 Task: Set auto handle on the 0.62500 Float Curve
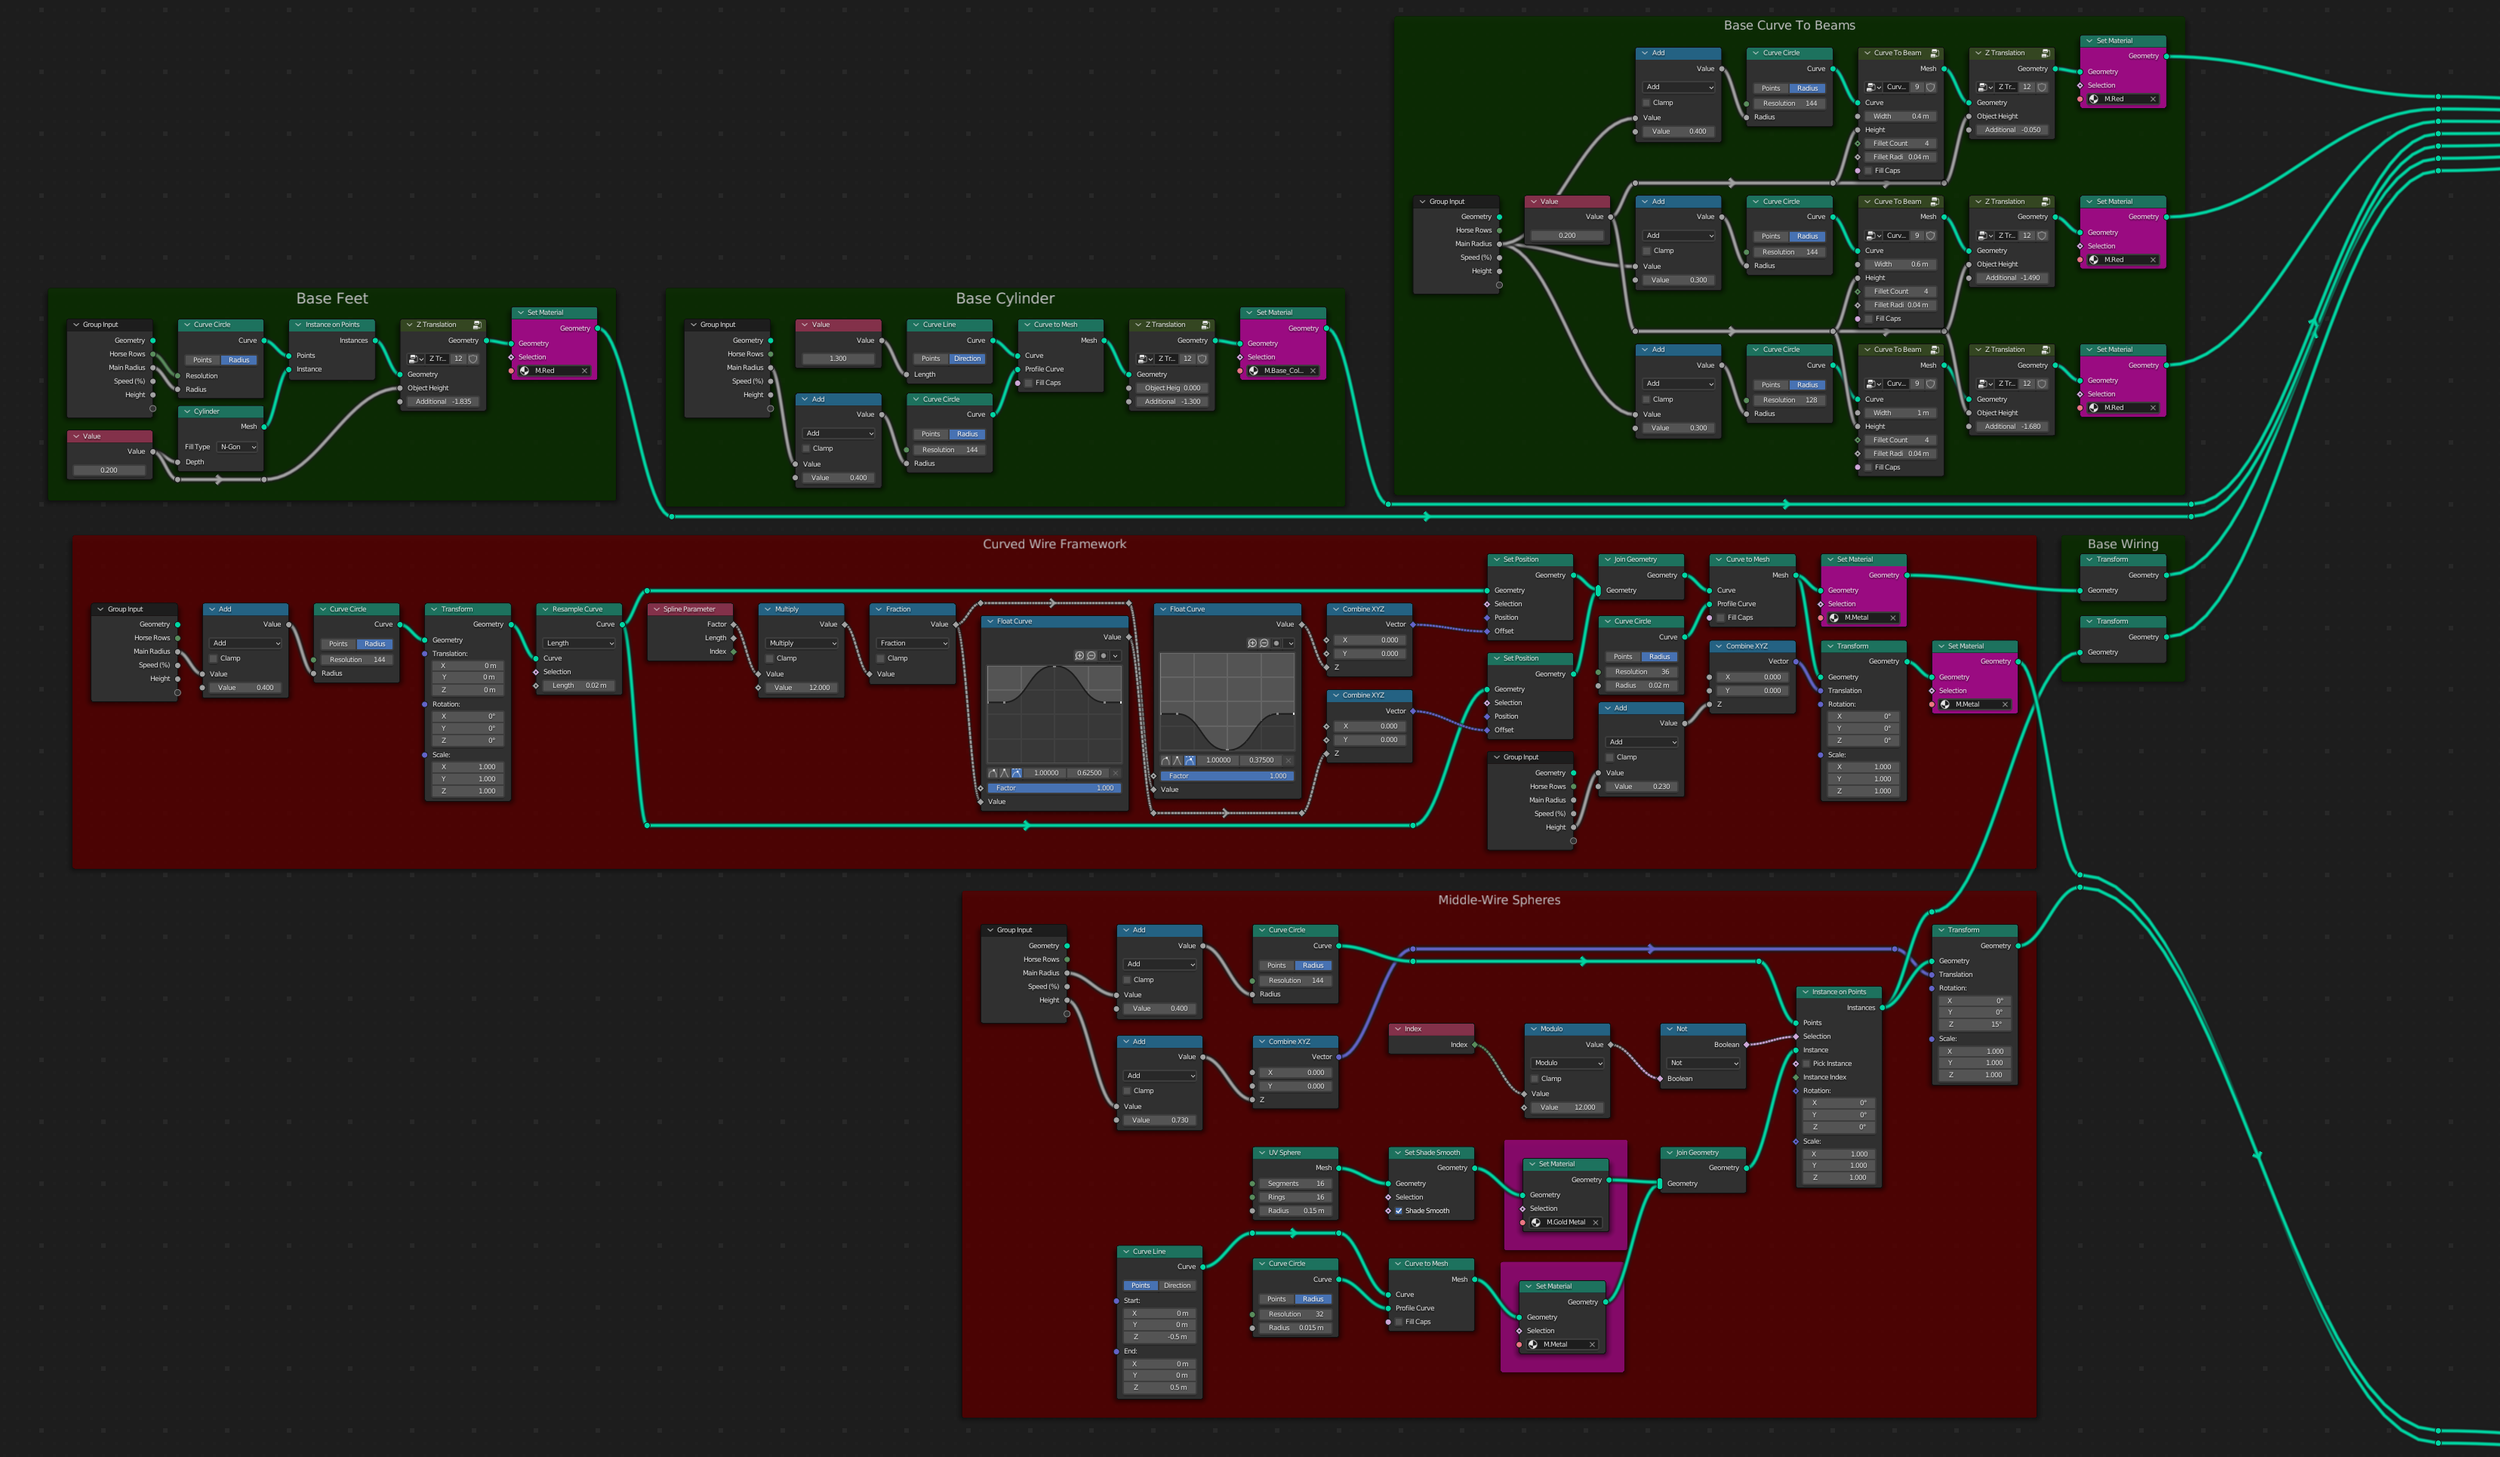[x=993, y=773]
